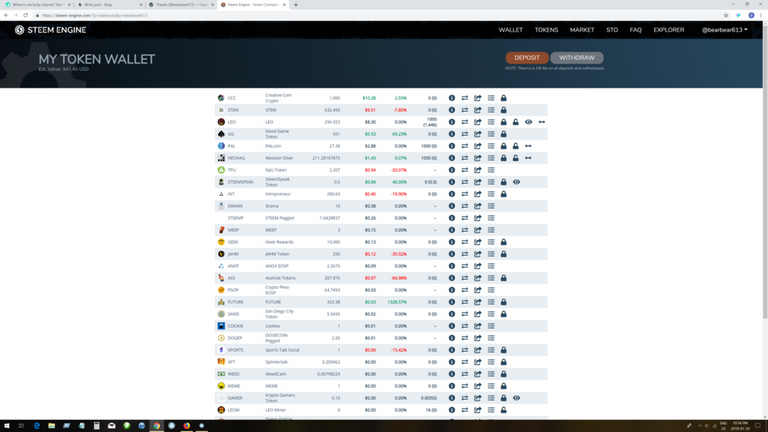Bookmark this page with the star icon

click(x=726, y=15)
